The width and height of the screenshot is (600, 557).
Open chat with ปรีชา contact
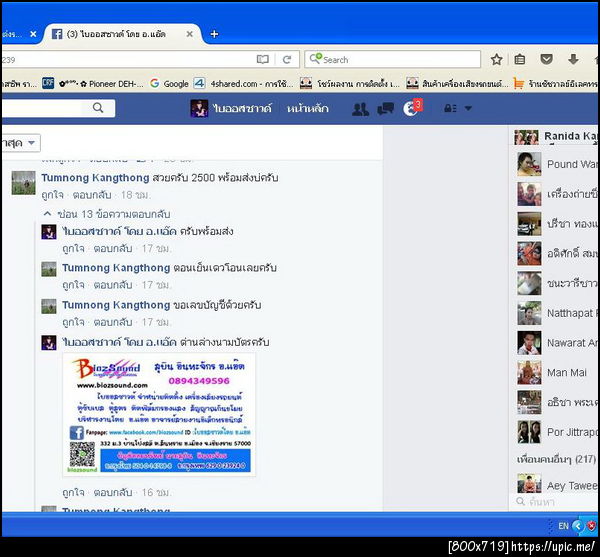coord(555,224)
